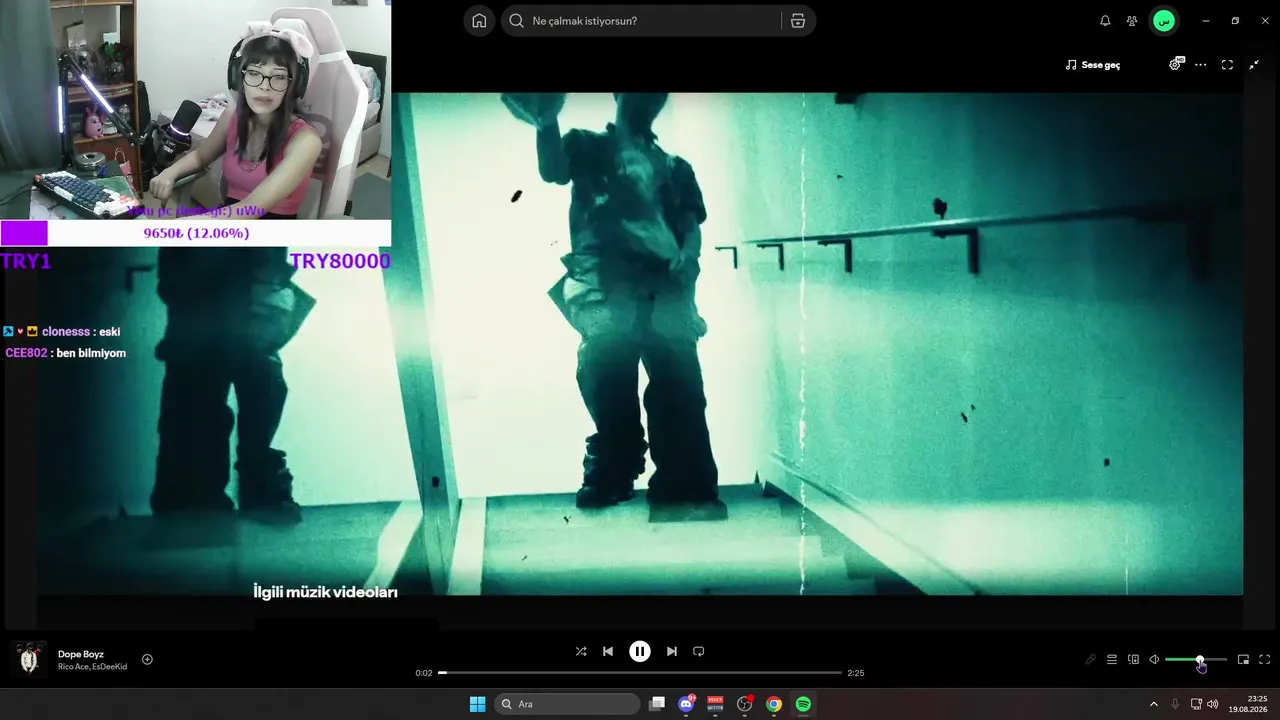1280x720 pixels.
Task: Open the 'Rico Ace, EsDeeKid' artist link
Action: tap(93, 667)
